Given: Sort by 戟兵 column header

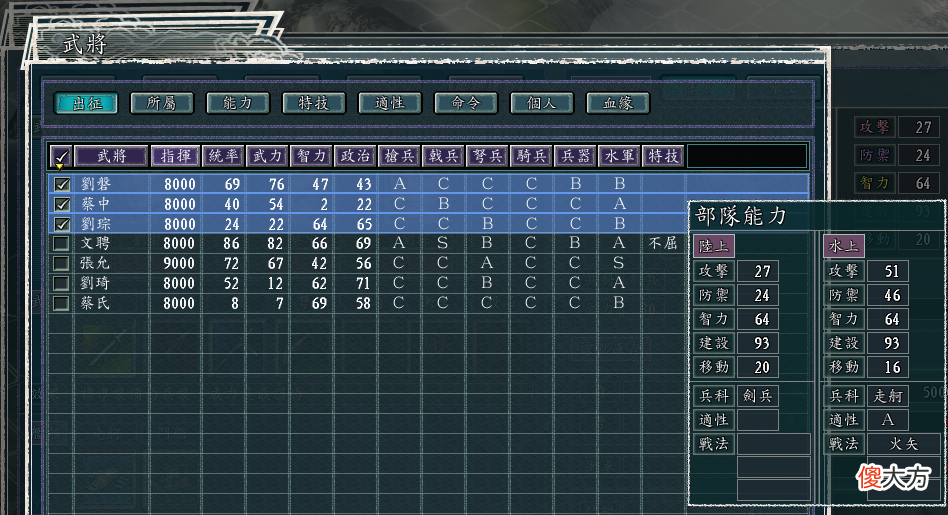Looking at the screenshot, I should 443,157.
